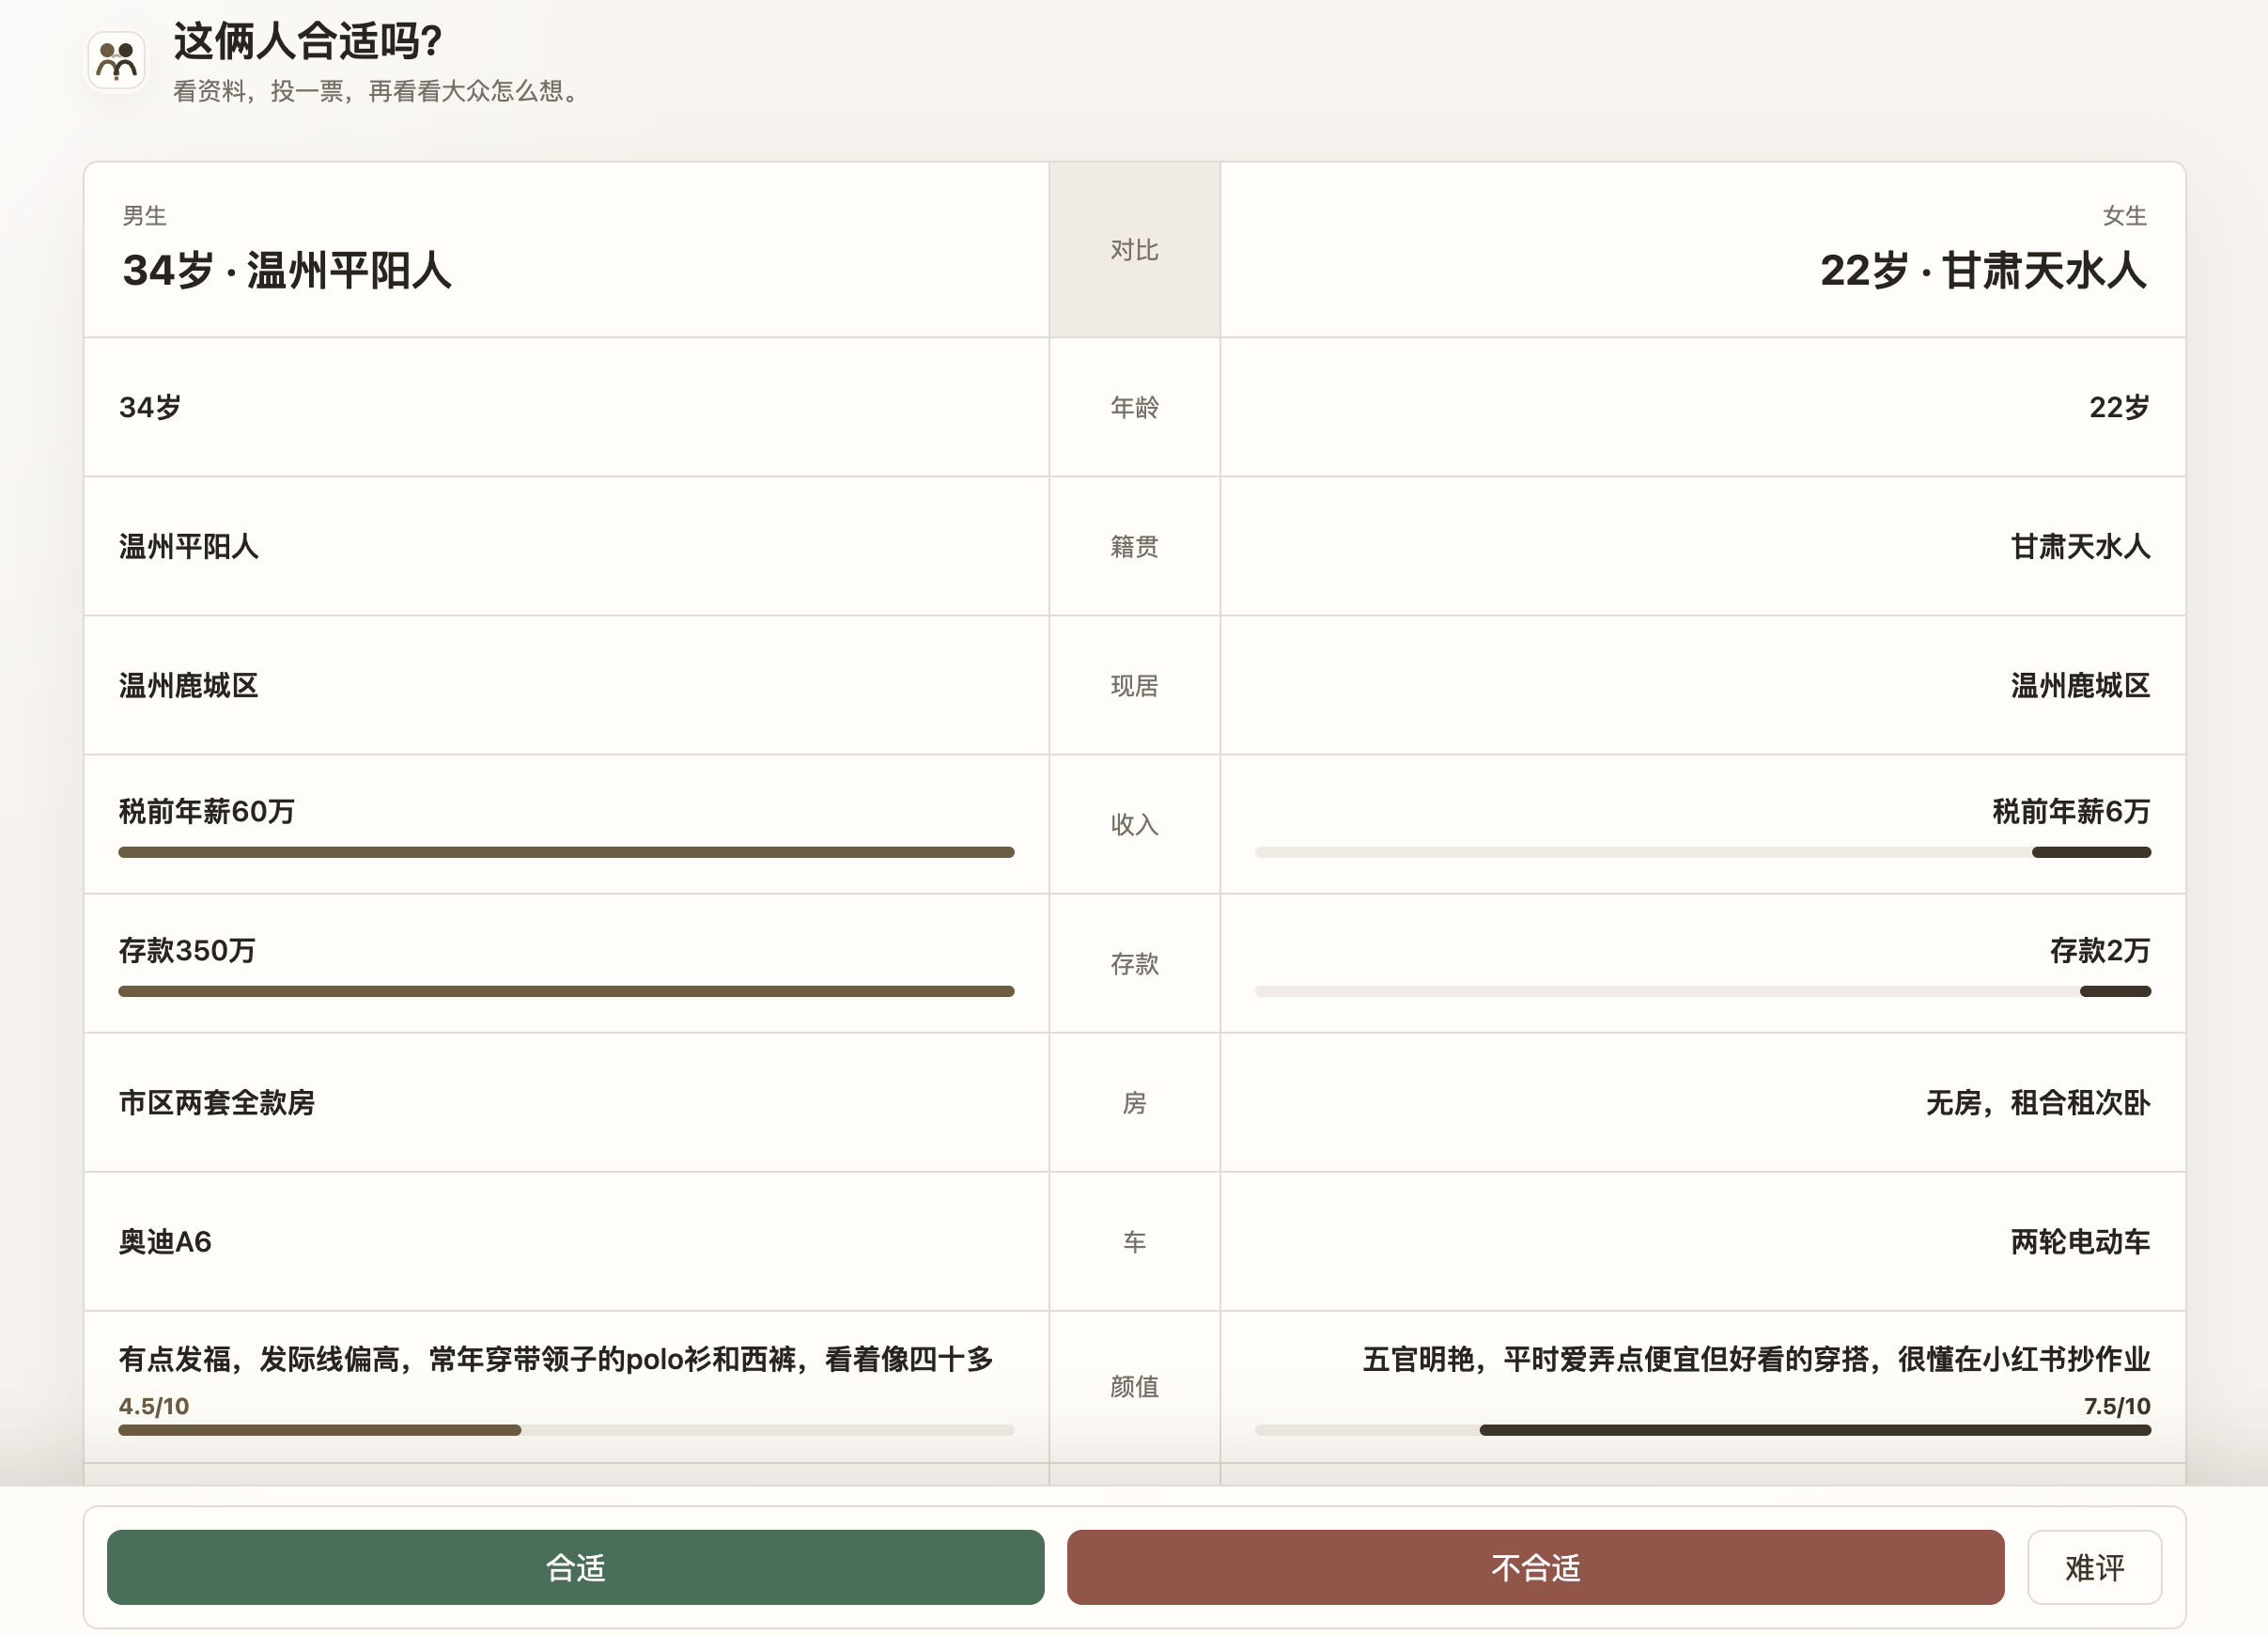Click the text 税前年薪60万
This screenshot has width=2268, height=1635.
(207, 811)
